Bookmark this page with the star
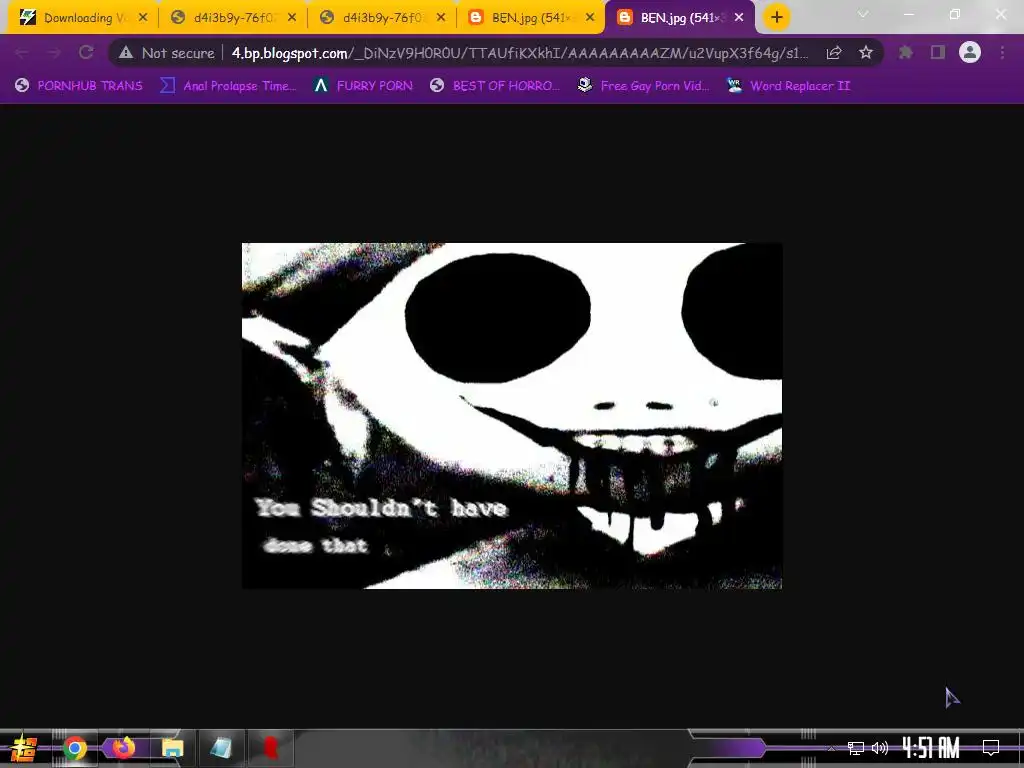This screenshot has width=1024, height=768. 866,53
